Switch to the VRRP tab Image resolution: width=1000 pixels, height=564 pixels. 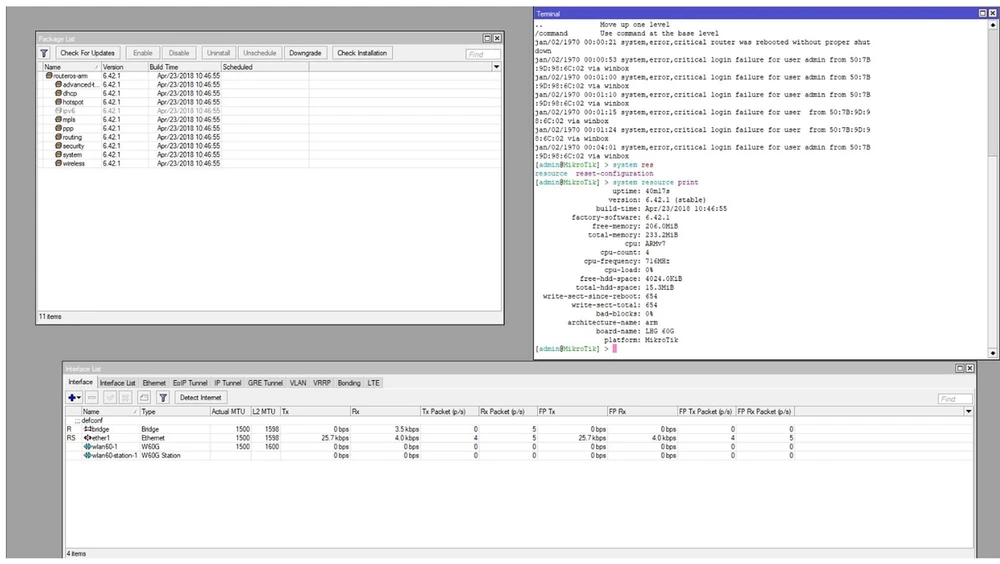[322, 383]
